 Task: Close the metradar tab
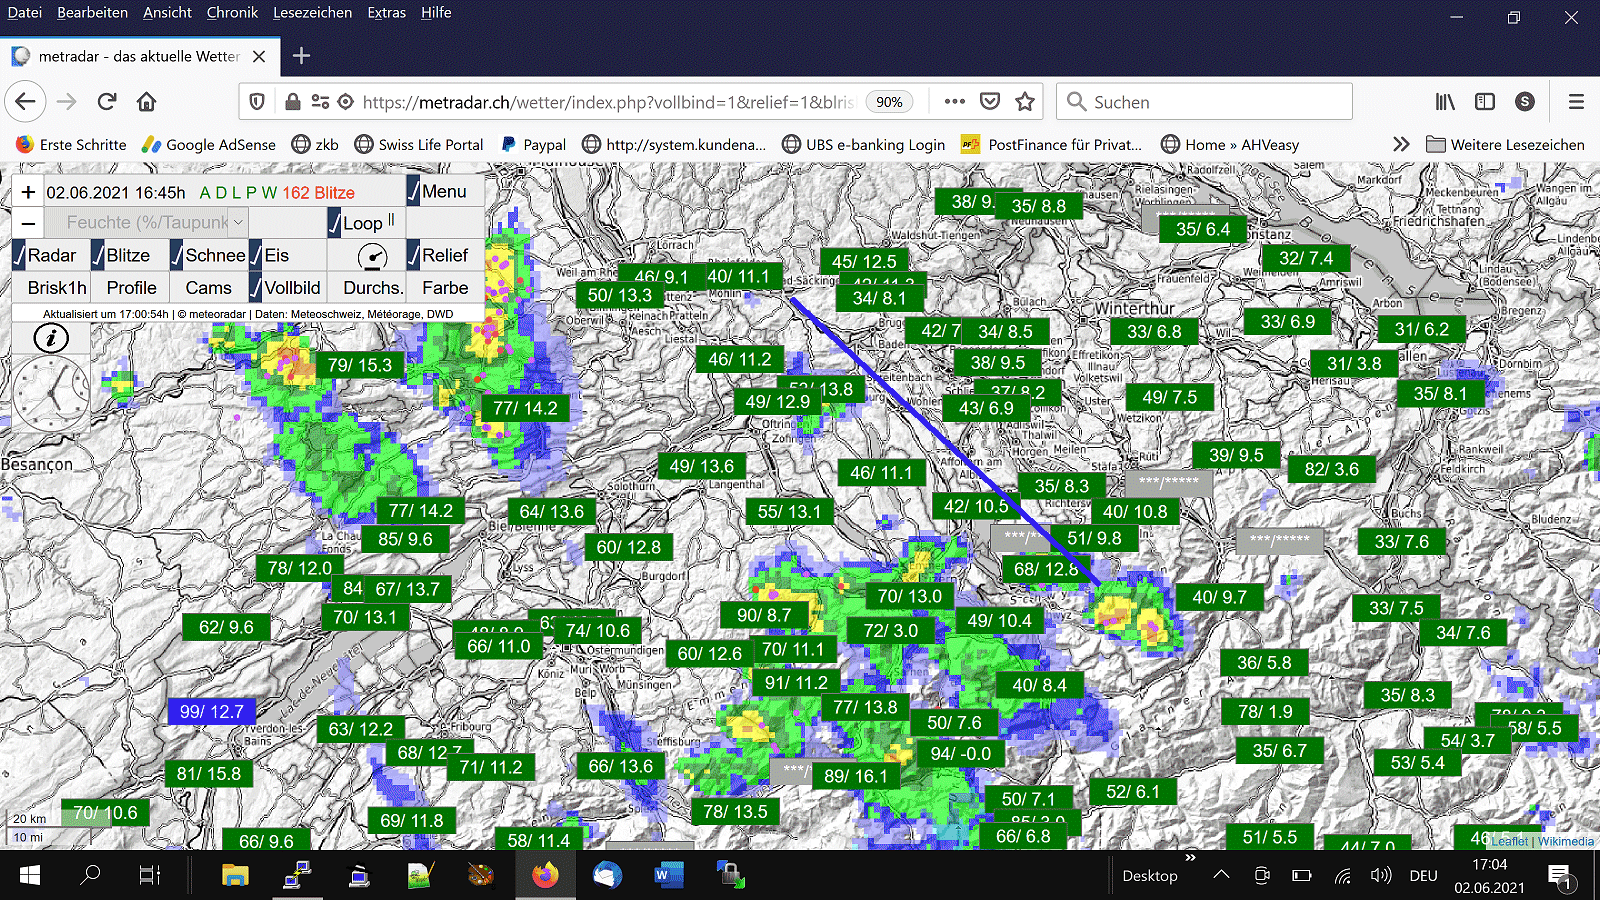tap(259, 56)
